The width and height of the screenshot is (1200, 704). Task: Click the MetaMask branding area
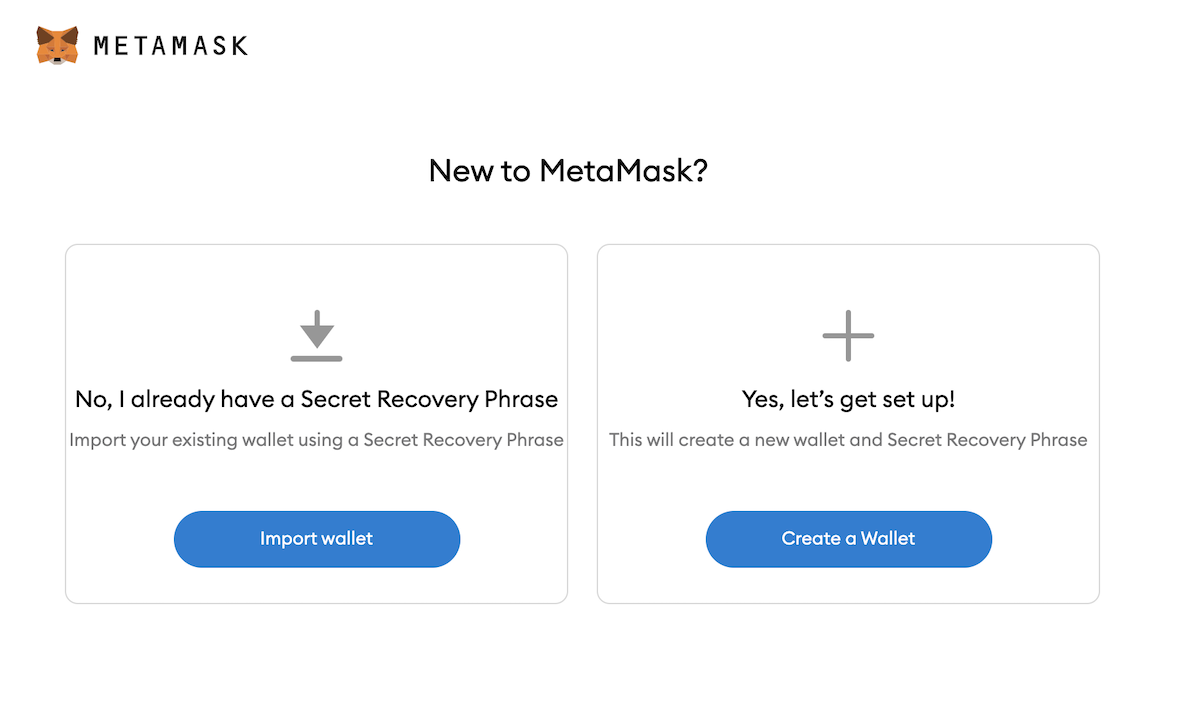click(140, 44)
